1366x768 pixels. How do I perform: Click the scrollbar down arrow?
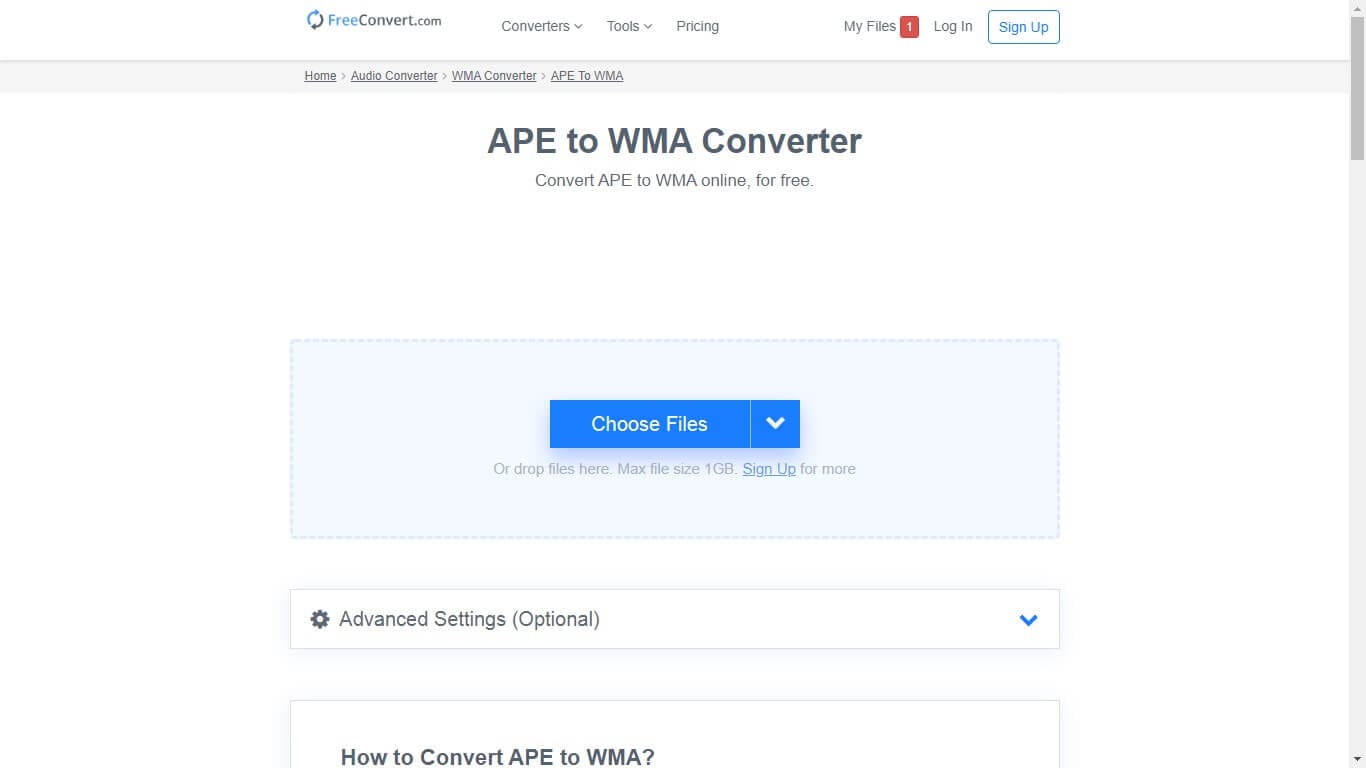tap(1357, 759)
